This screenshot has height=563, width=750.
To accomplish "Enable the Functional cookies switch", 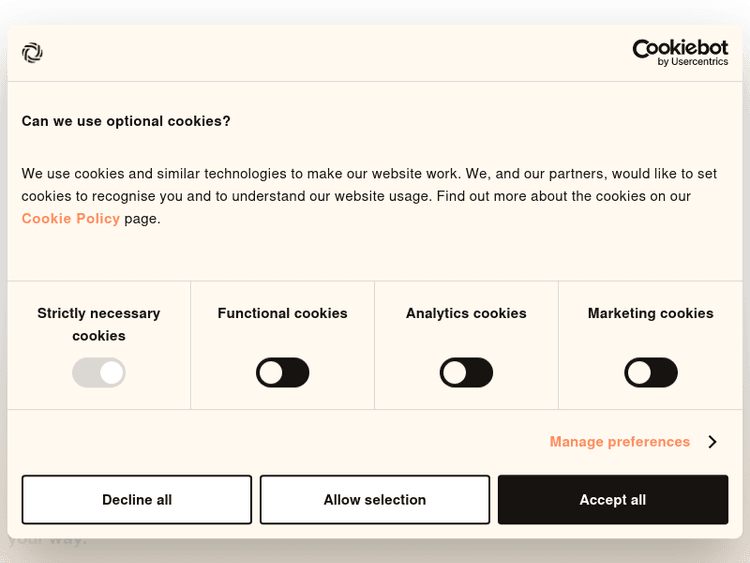I will [x=283, y=373].
